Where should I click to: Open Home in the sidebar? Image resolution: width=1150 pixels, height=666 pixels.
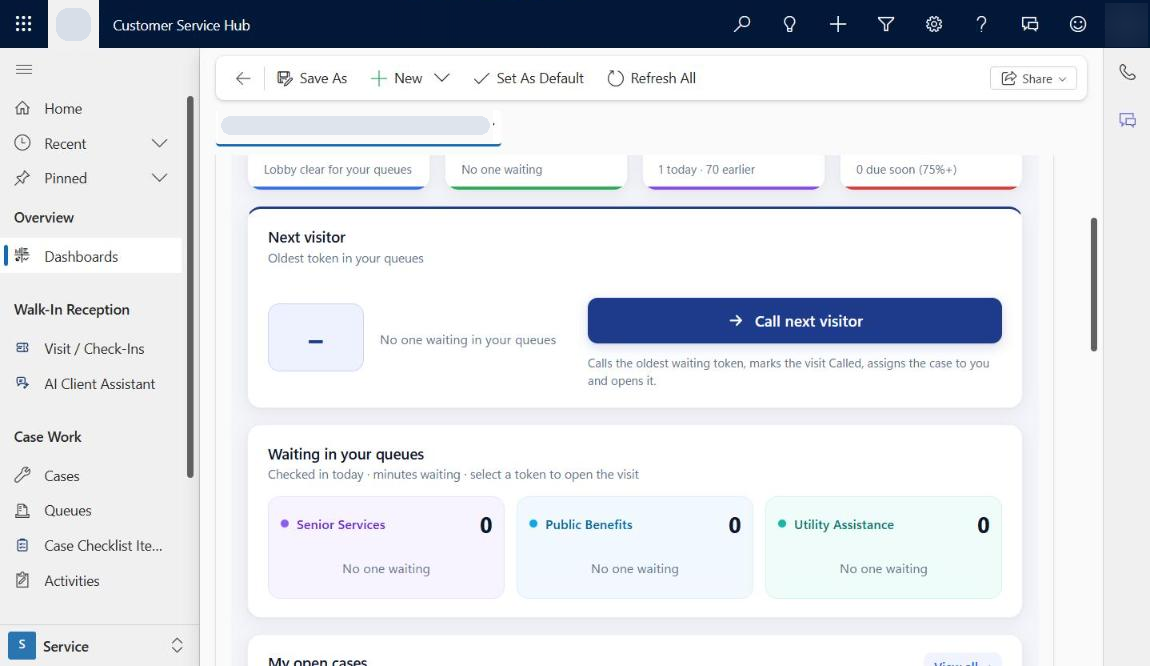coord(91,109)
